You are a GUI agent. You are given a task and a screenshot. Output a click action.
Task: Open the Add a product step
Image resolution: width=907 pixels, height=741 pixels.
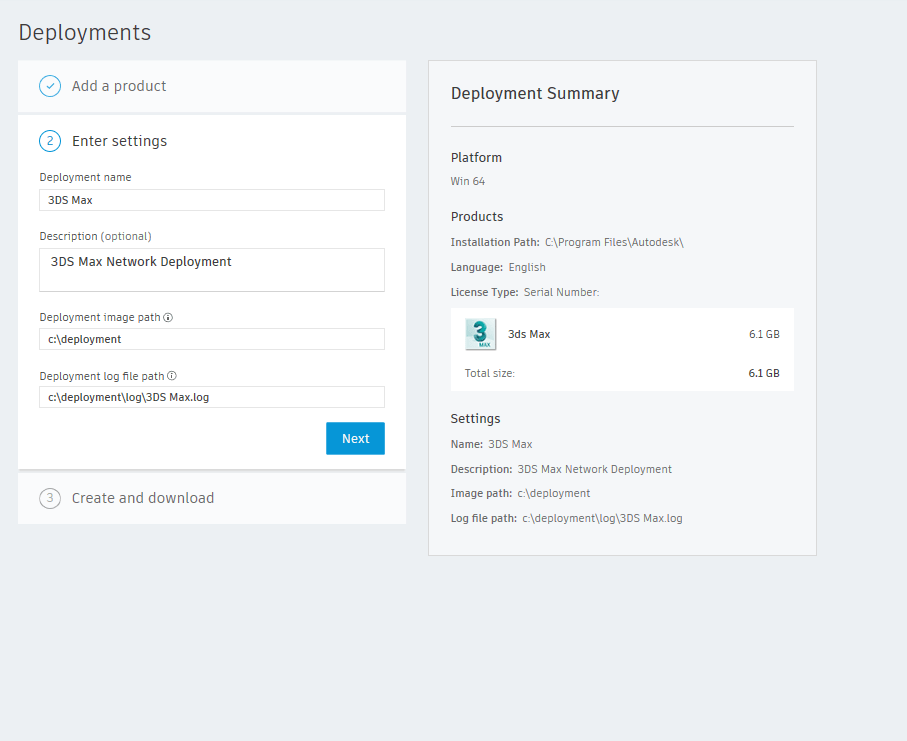212,86
